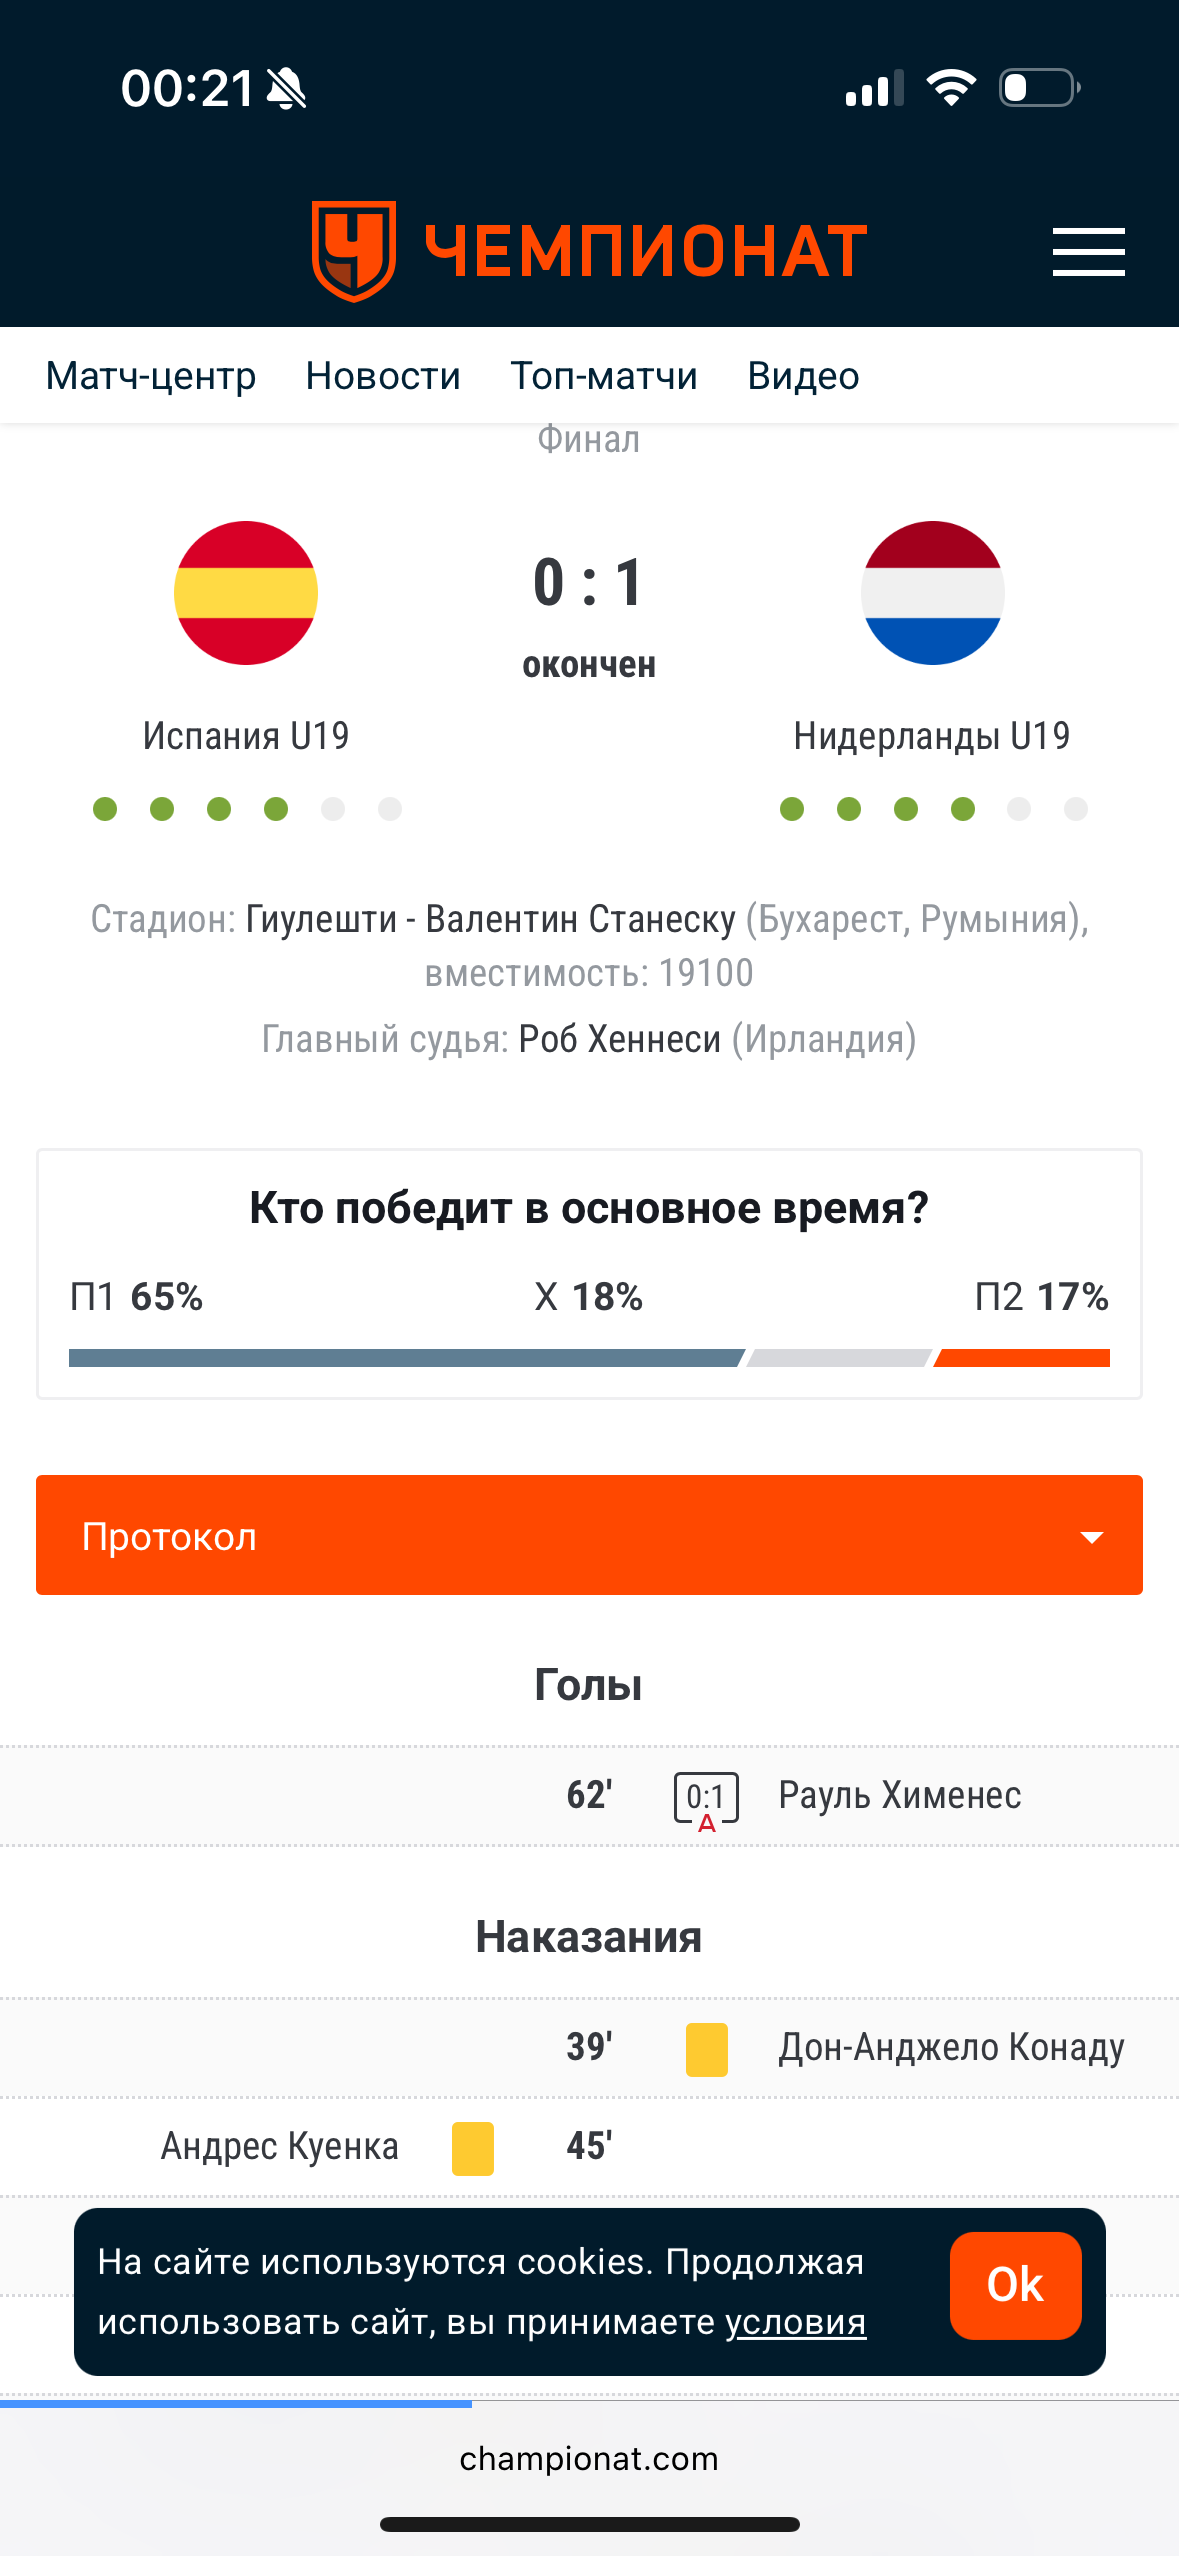Open the hamburger menu icon
Viewport: 1179px width, 2556px height.
1088,251
